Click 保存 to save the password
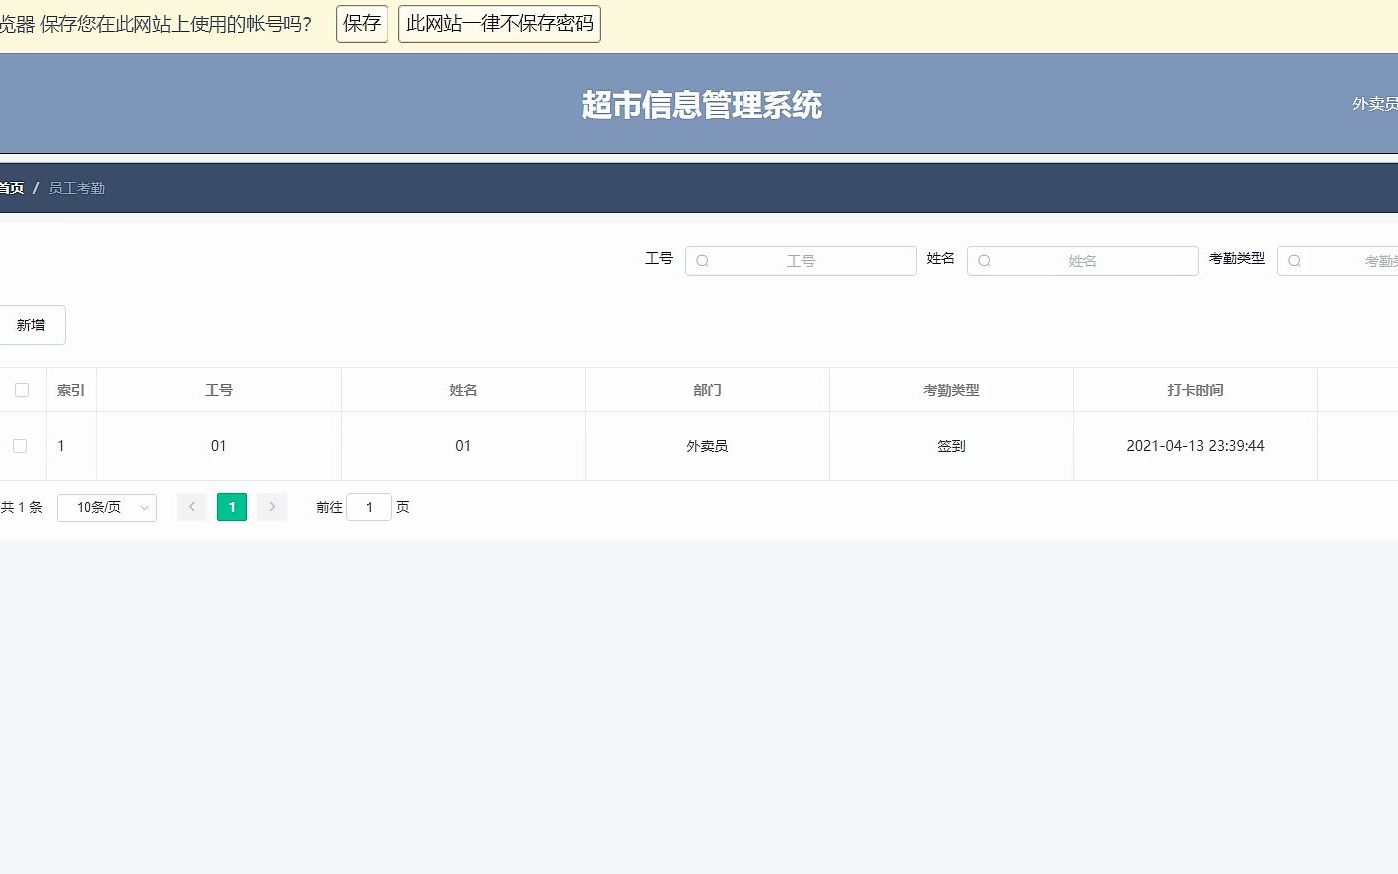This screenshot has height=874, width=1398. [362, 24]
